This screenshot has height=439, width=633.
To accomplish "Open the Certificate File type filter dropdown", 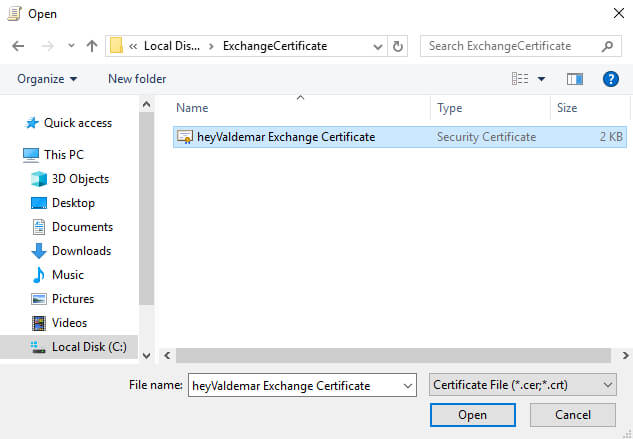I will click(x=523, y=385).
